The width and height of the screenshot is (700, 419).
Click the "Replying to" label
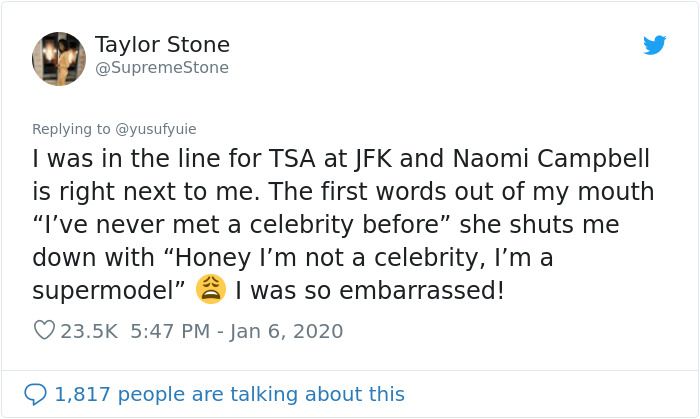pyautogui.click(x=72, y=129)
